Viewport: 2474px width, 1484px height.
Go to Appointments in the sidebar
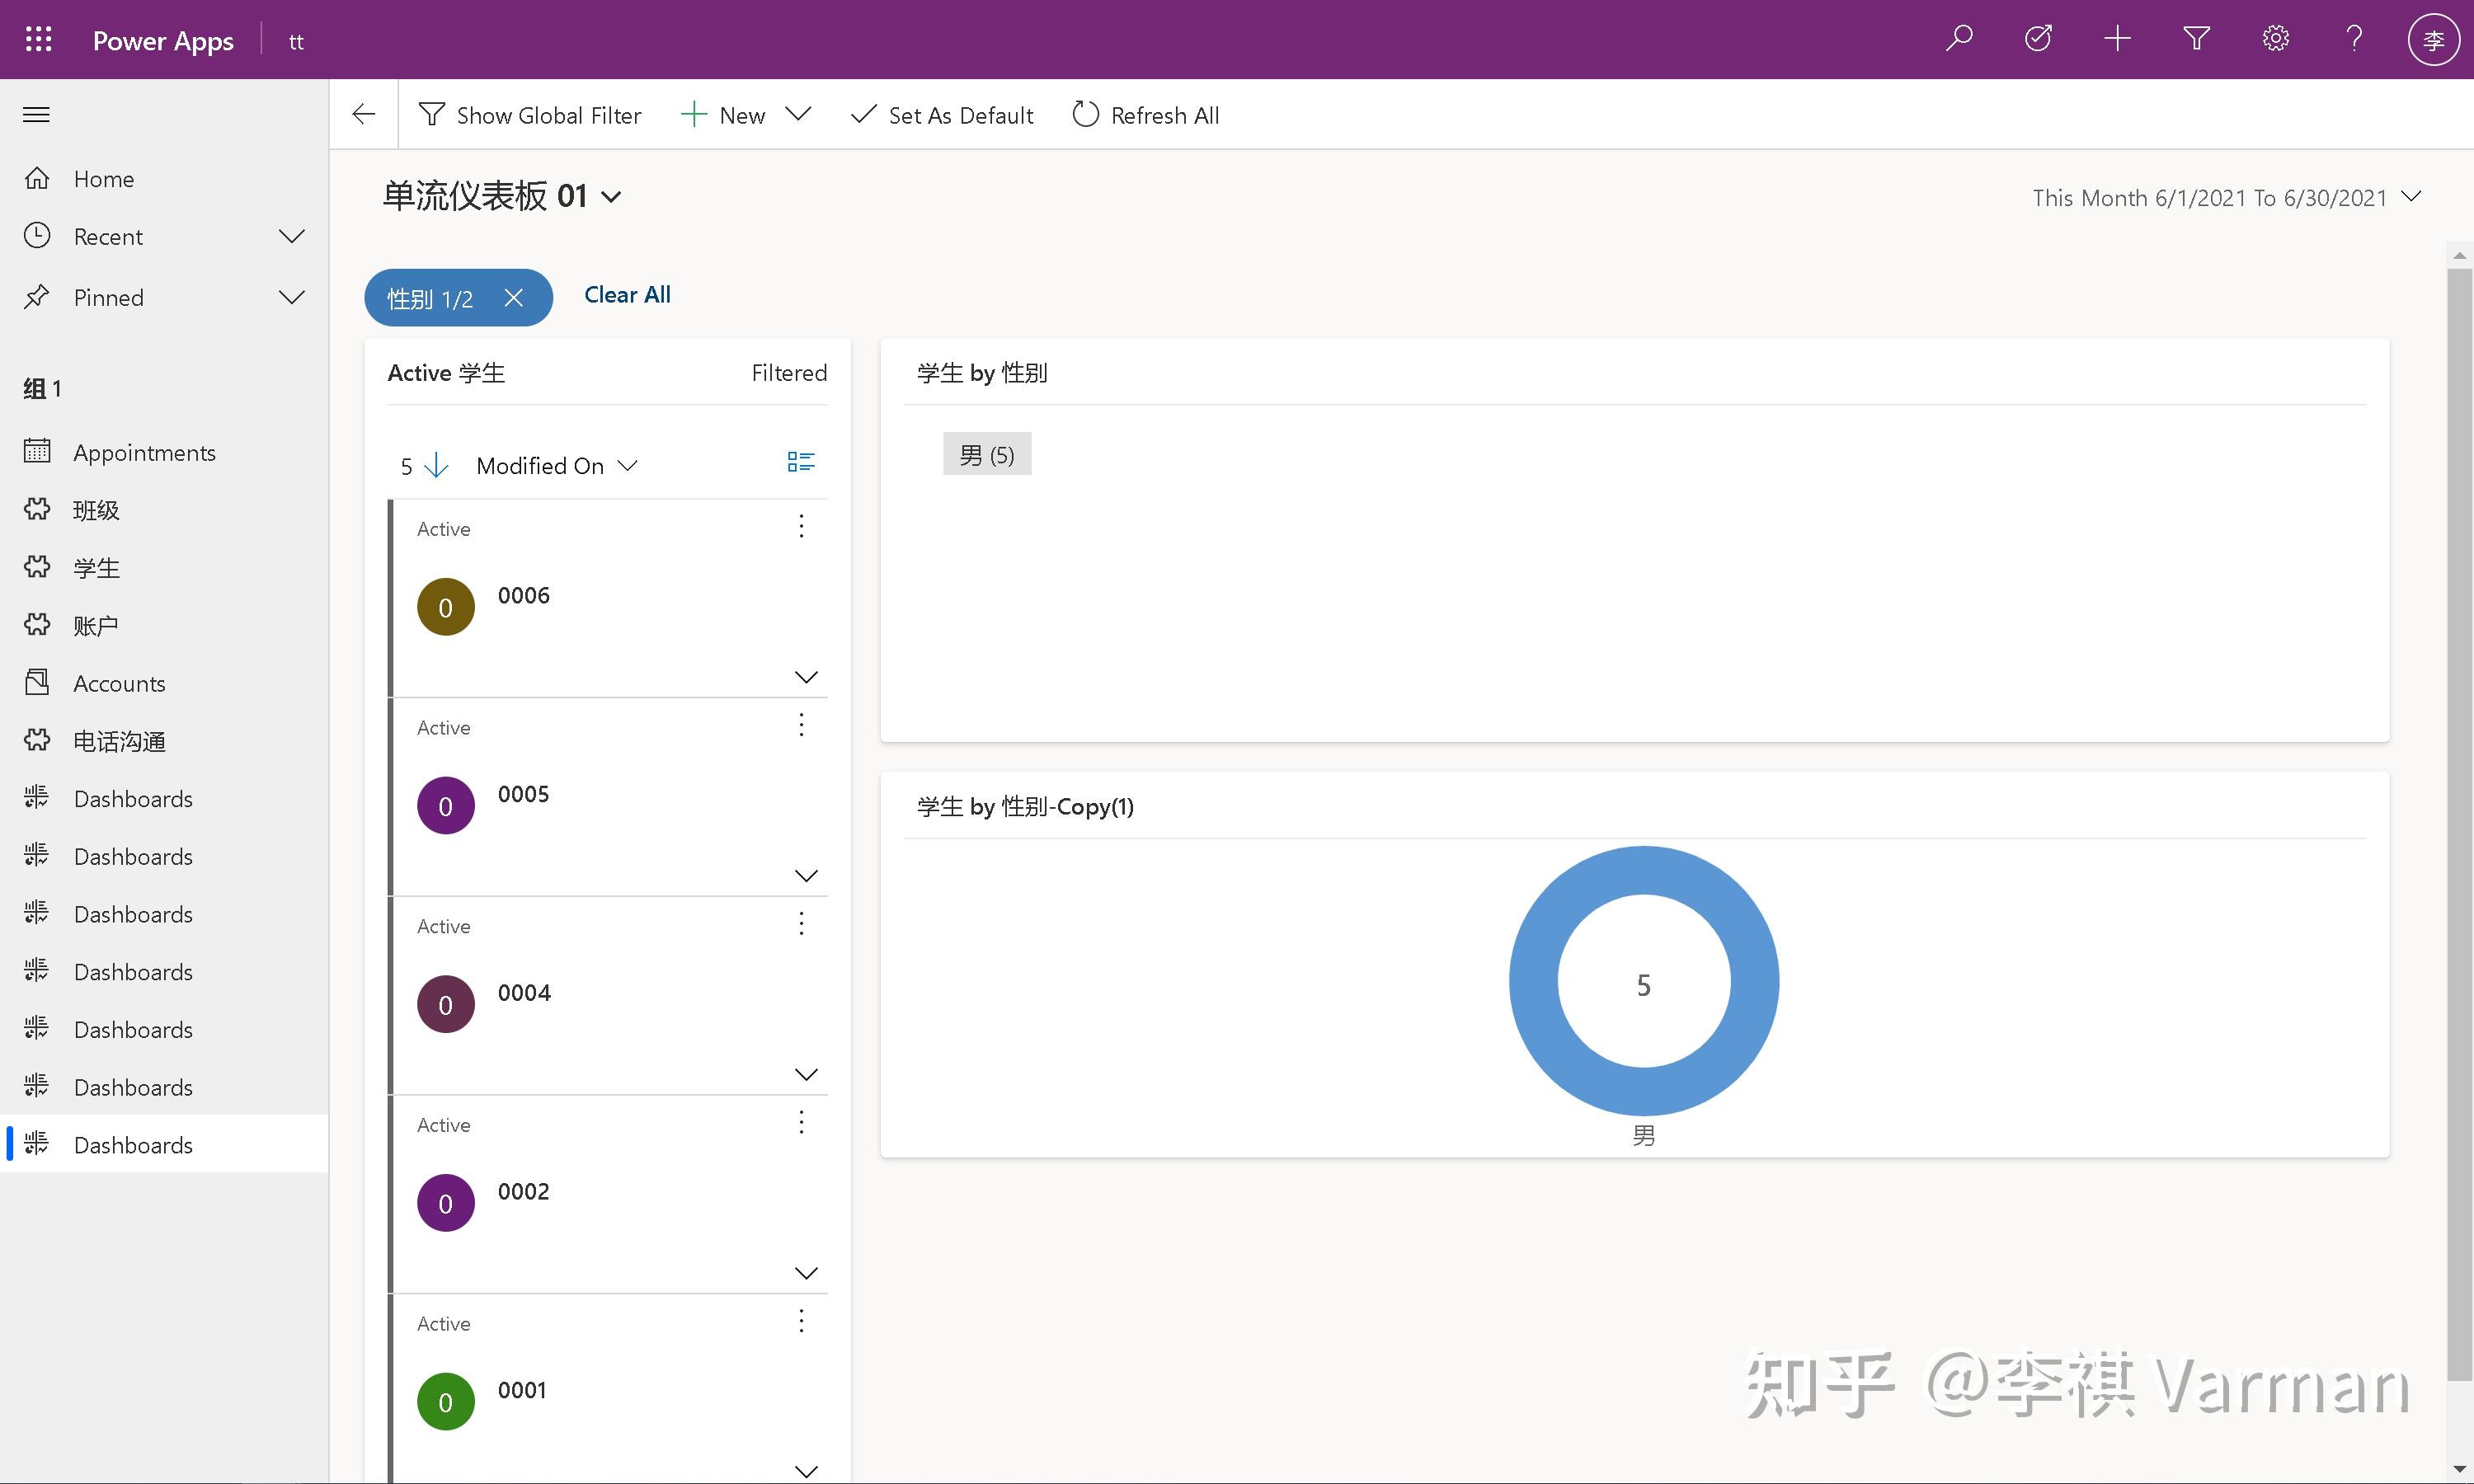[144, 453]
